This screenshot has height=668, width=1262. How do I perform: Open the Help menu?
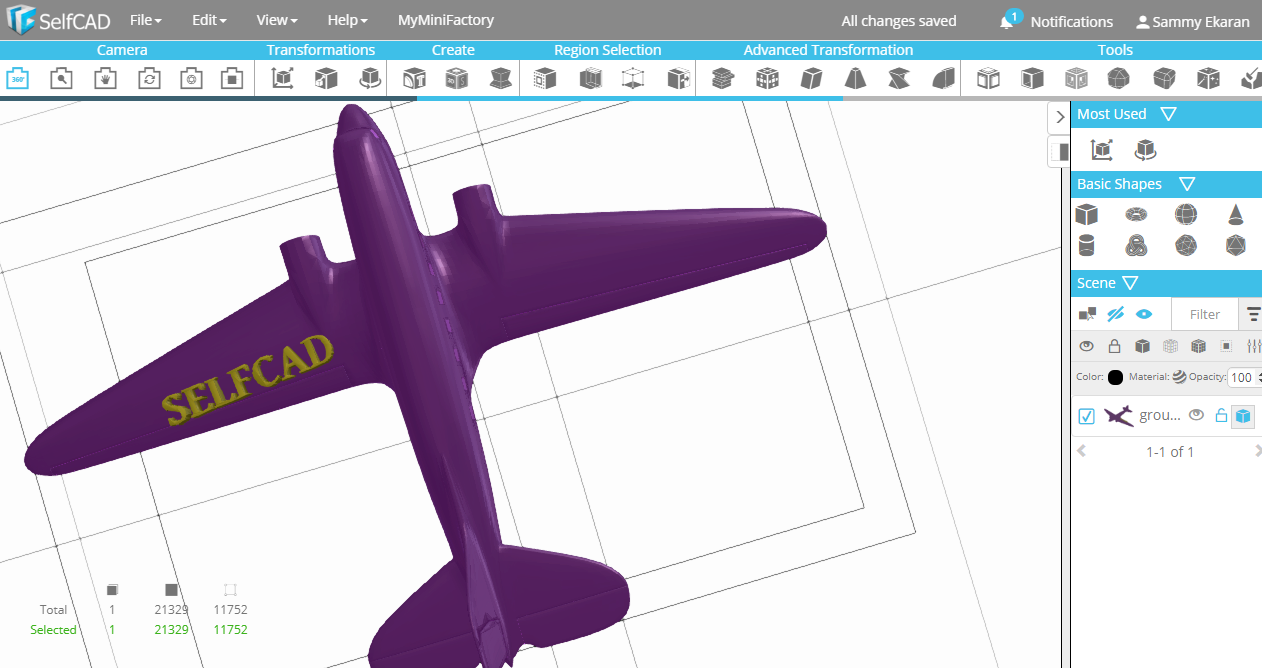348,20
